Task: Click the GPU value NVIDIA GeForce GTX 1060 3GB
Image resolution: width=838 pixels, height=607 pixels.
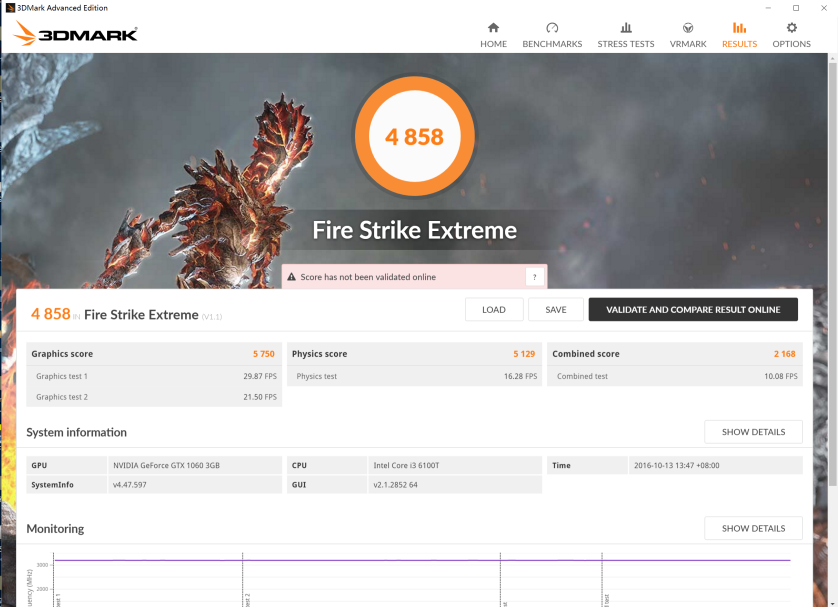Action: tap(166, 465)
